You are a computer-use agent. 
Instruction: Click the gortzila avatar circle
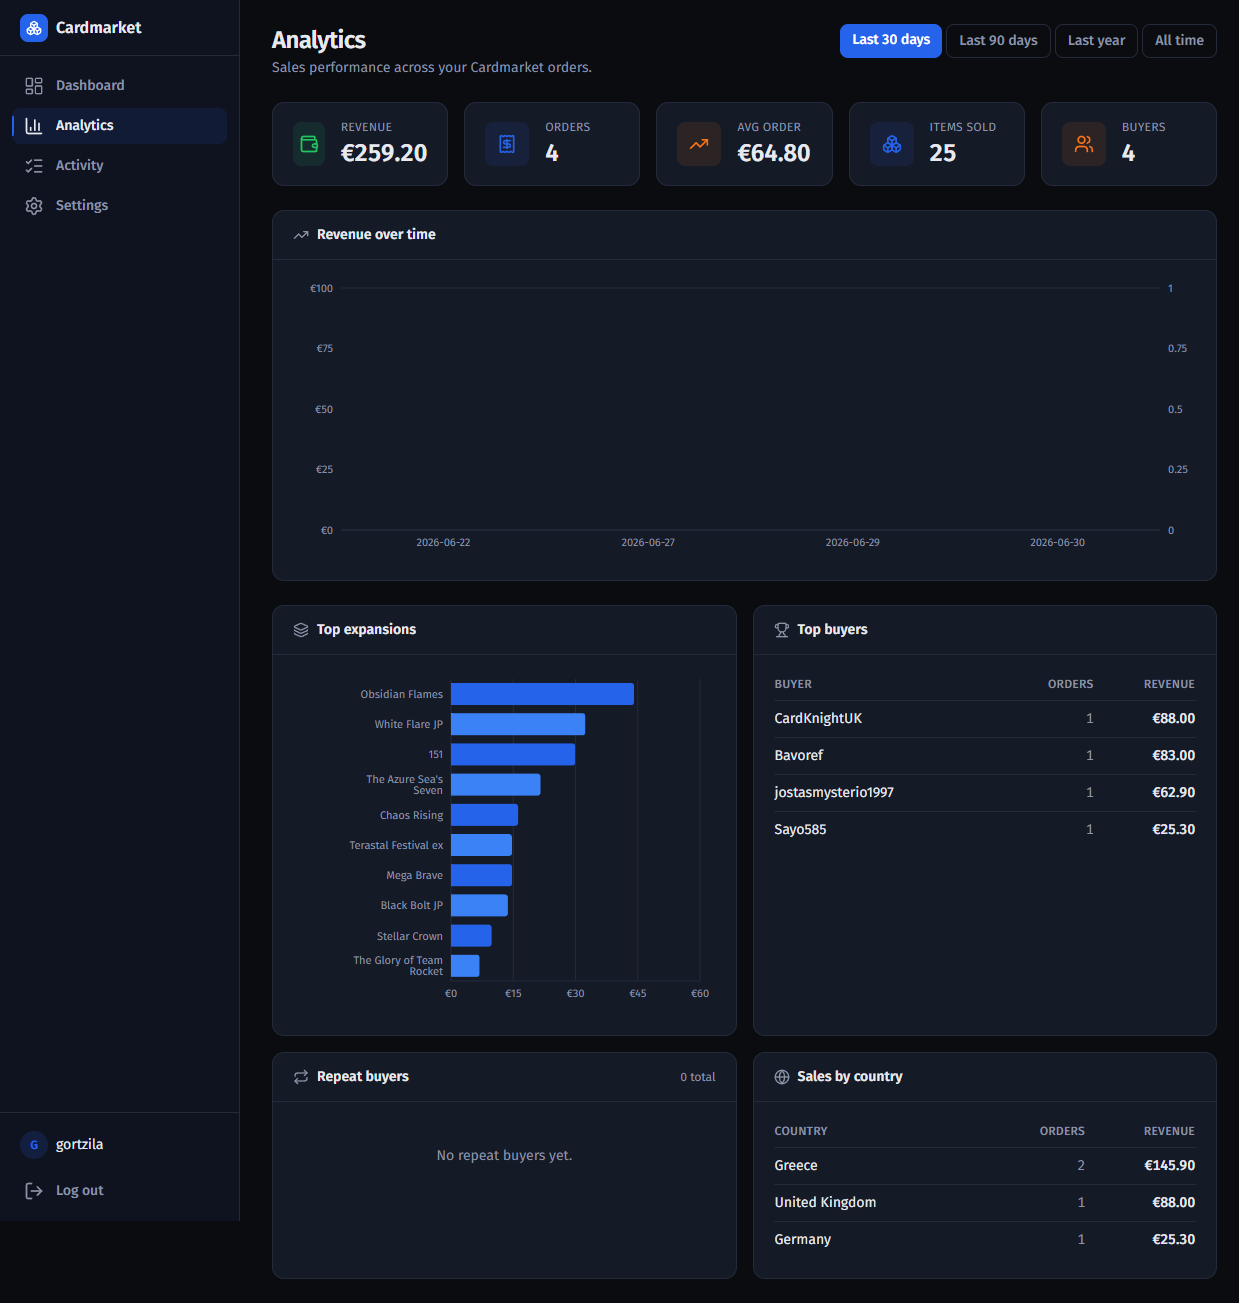pyautogui.click(x=34, y=1145)
